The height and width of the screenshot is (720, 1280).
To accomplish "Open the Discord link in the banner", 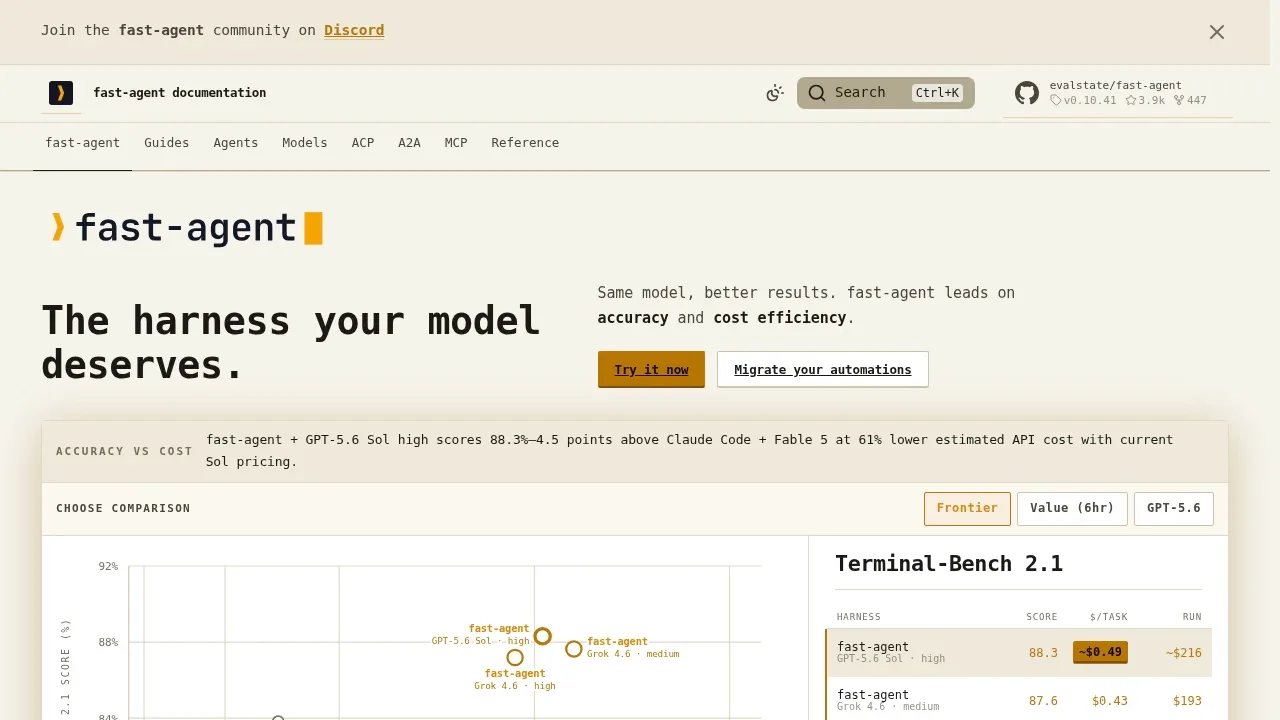I will [x=354, y=30].
